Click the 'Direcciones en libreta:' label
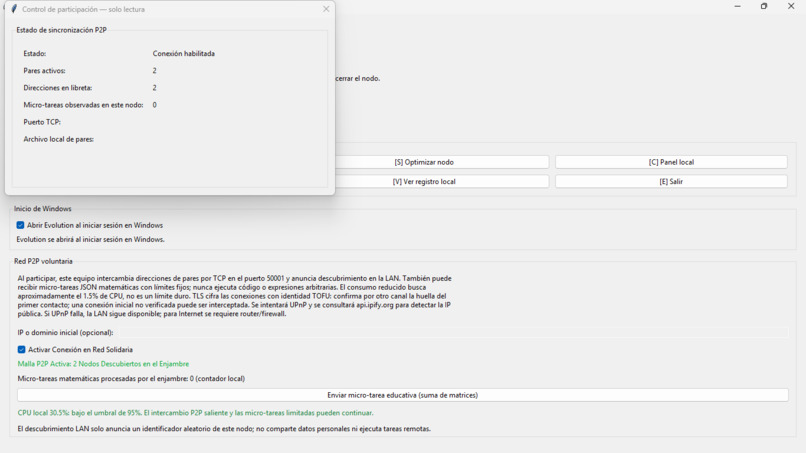806x453 pixels. pyautogui.click(x=58, y=88)
